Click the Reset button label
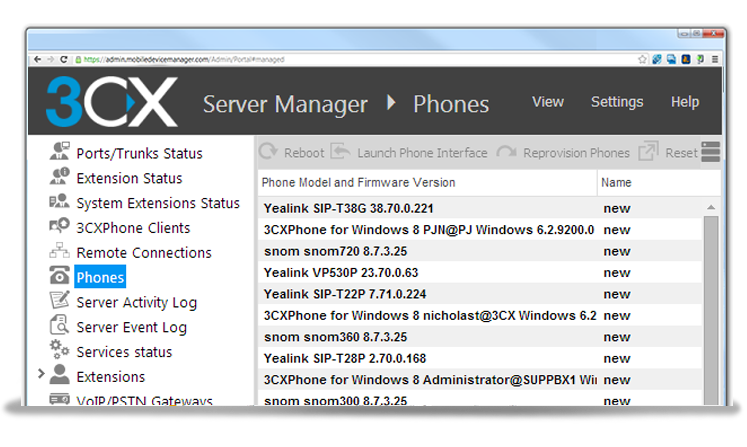This screenshot has height=447, width=747. pyautogui.click(x=681, y=153)
